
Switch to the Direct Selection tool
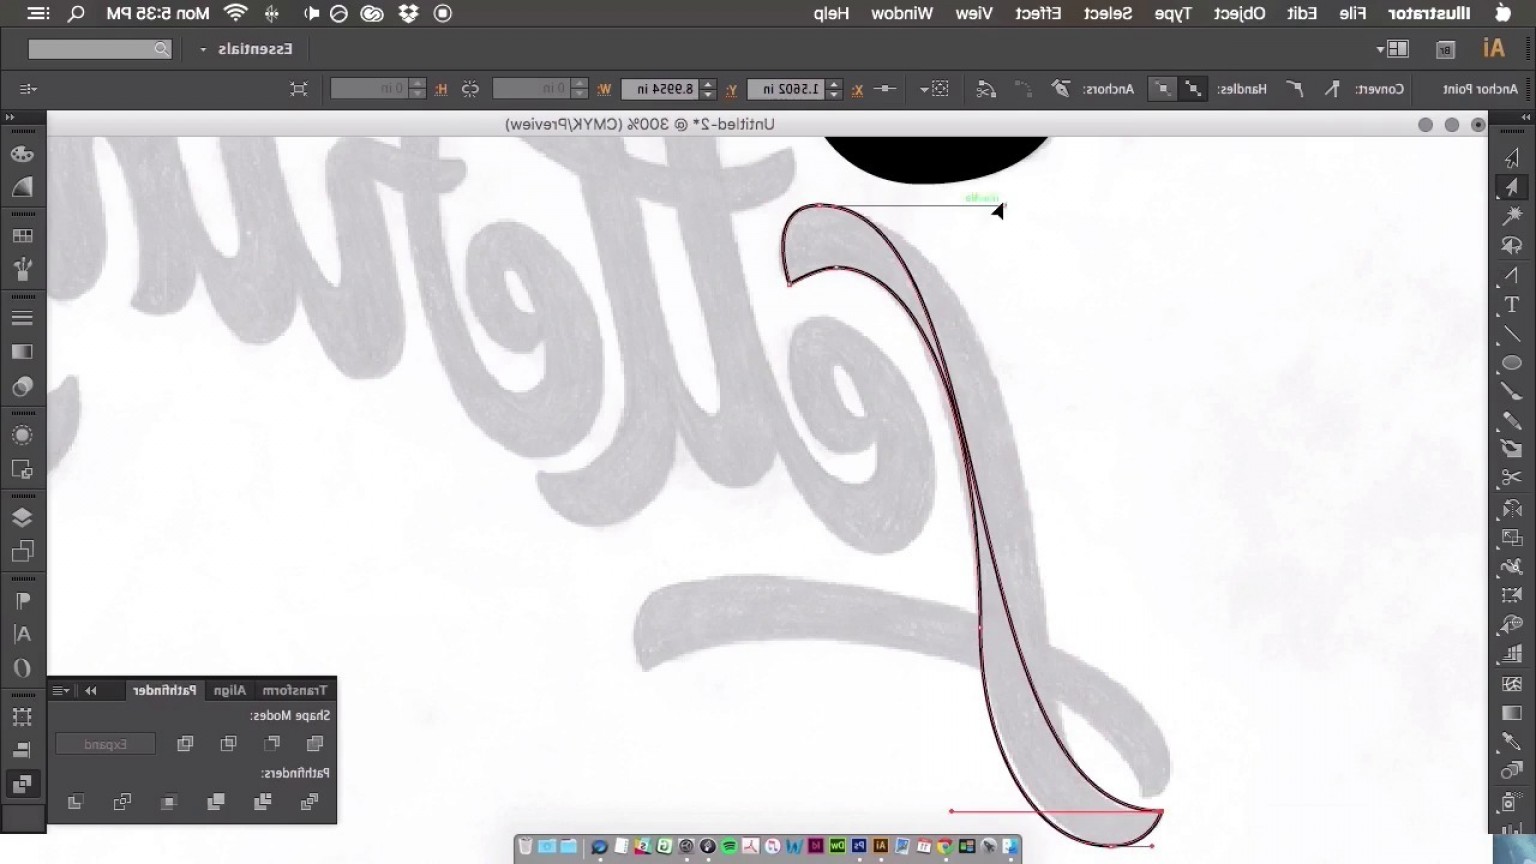[1513, 186]
